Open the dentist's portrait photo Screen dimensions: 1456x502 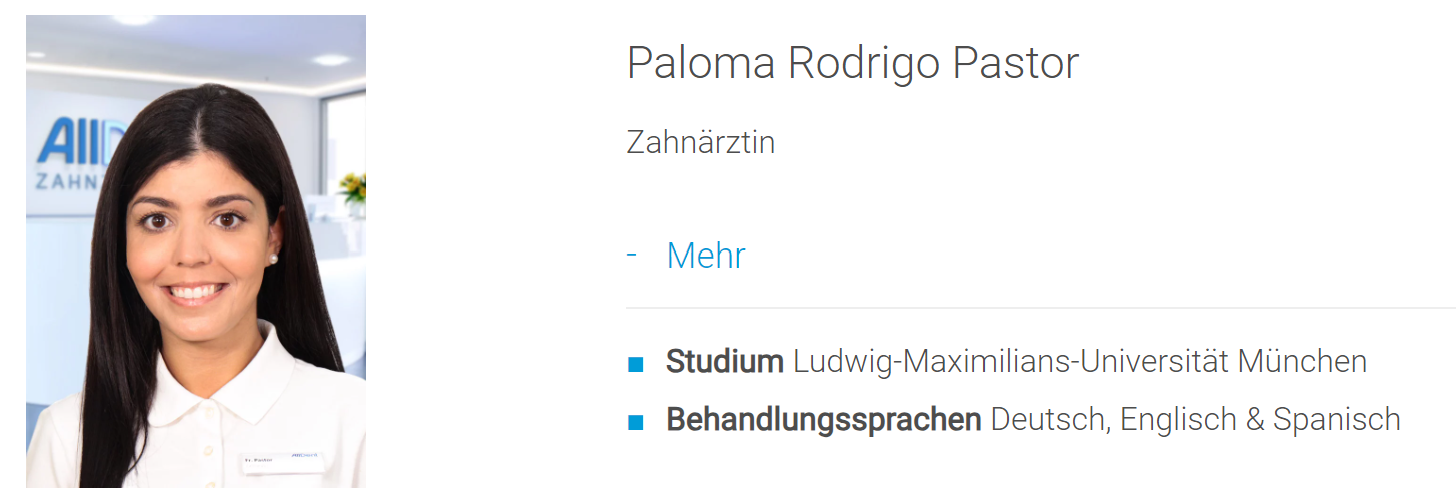tap(196, 251)
